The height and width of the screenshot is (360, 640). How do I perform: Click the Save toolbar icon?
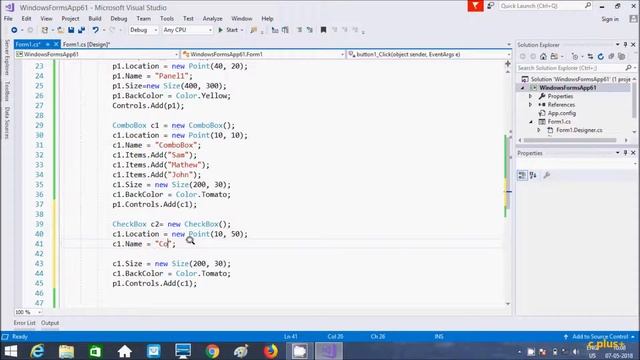(x=71, y=30)
